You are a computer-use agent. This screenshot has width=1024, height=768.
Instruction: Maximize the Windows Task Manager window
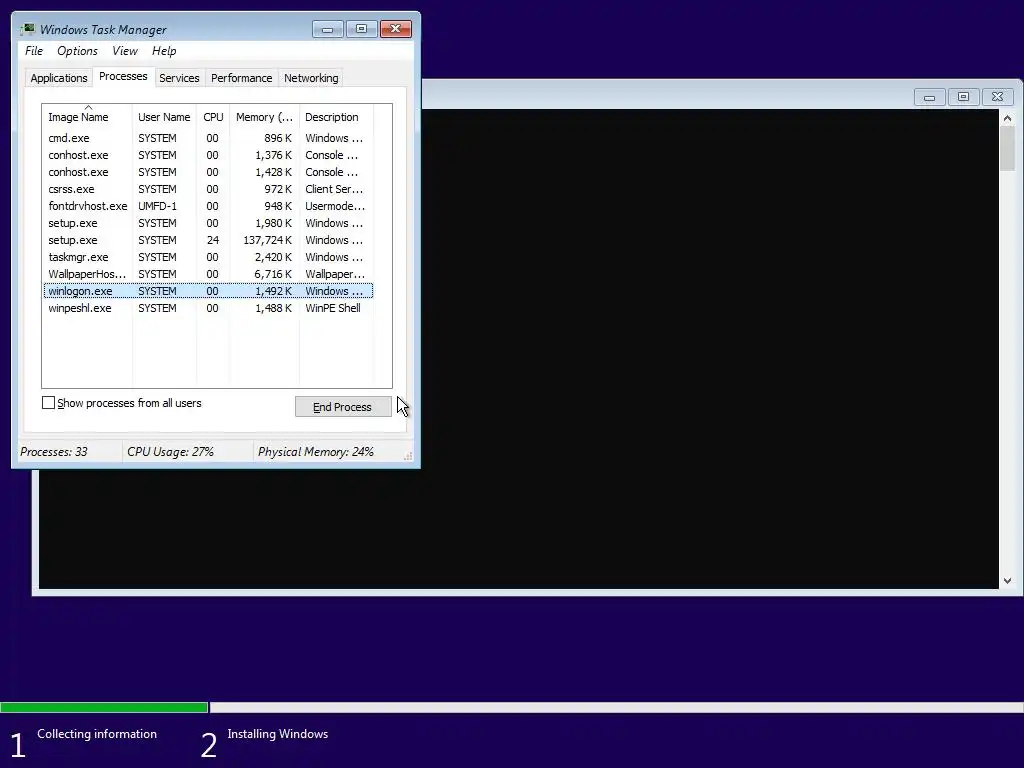click(x=361, y=29)
